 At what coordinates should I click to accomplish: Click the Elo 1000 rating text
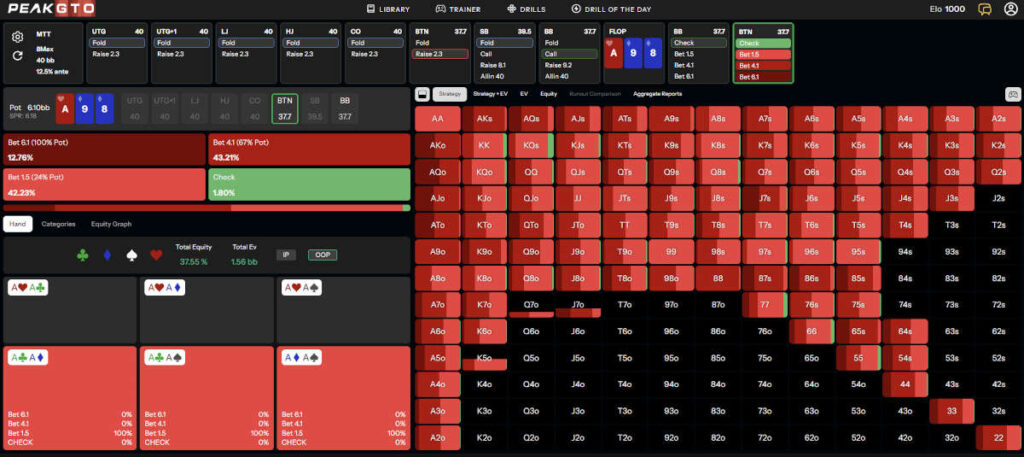point(947,9)
